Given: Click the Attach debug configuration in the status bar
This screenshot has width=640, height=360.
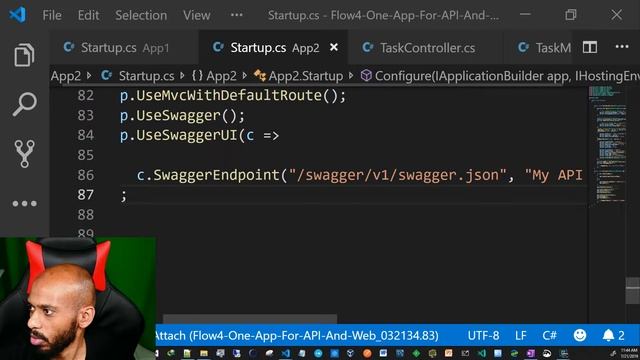Looking at the screenshot, I should click(297, 336).
